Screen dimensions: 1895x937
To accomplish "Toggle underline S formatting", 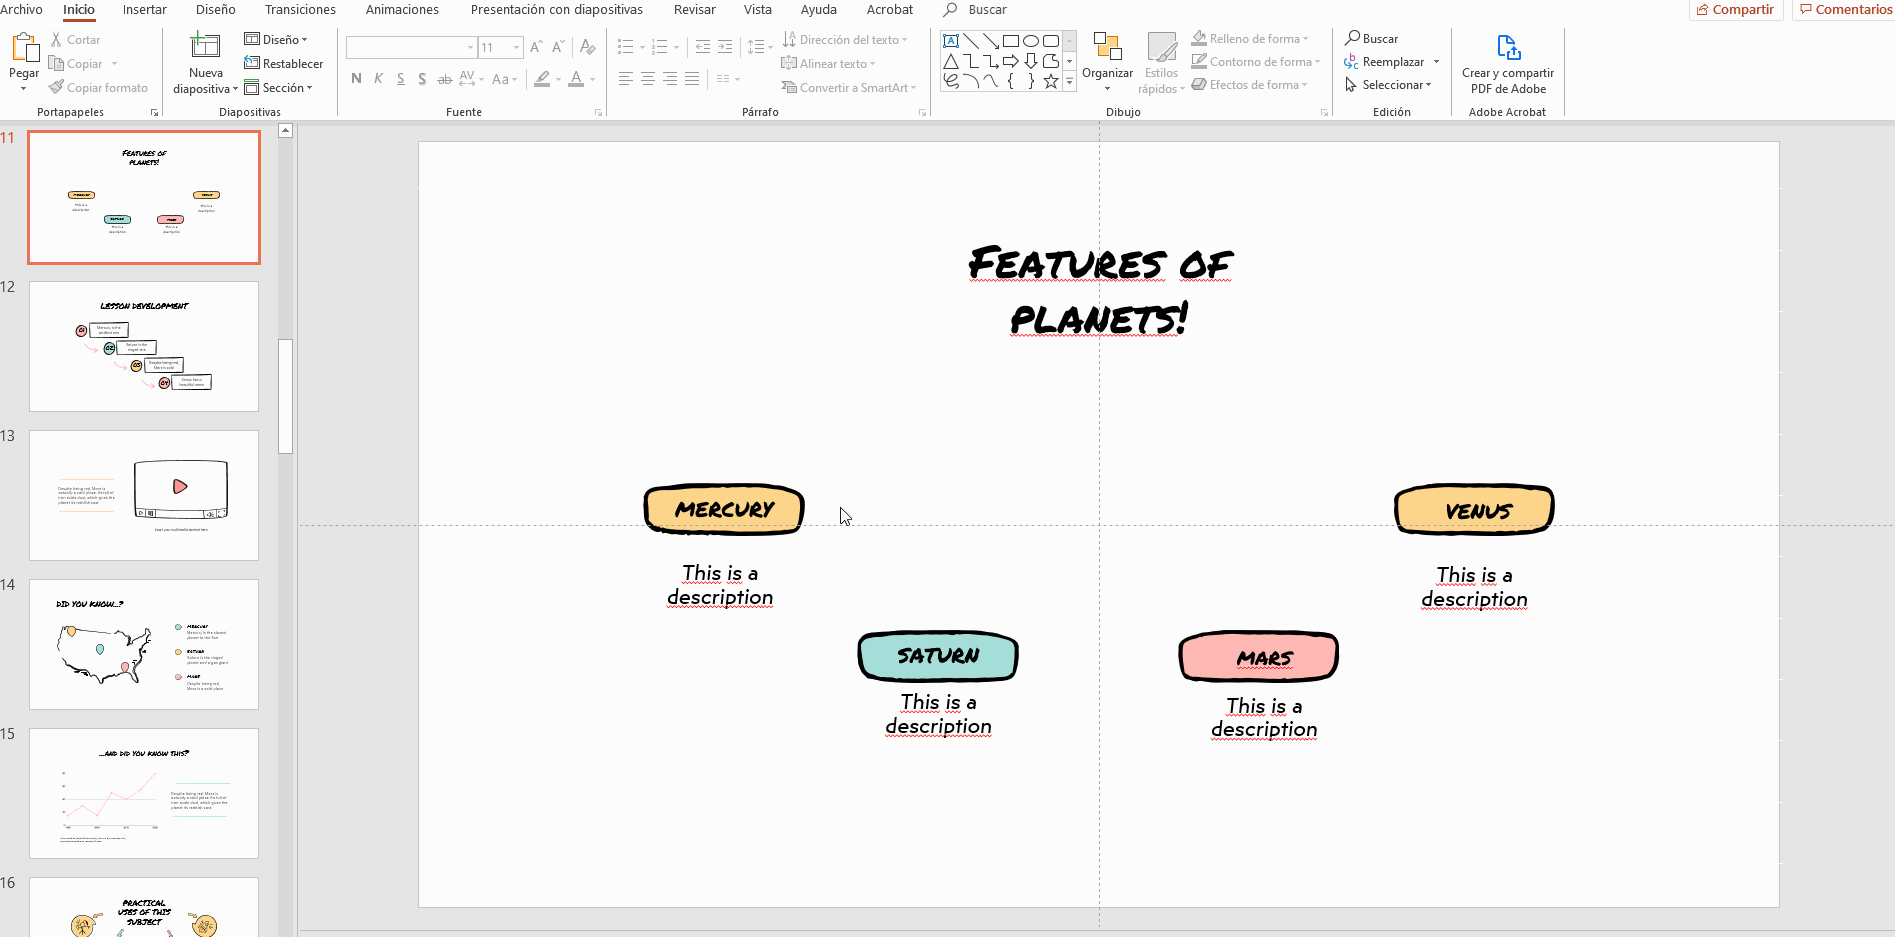I will point(400,79).
